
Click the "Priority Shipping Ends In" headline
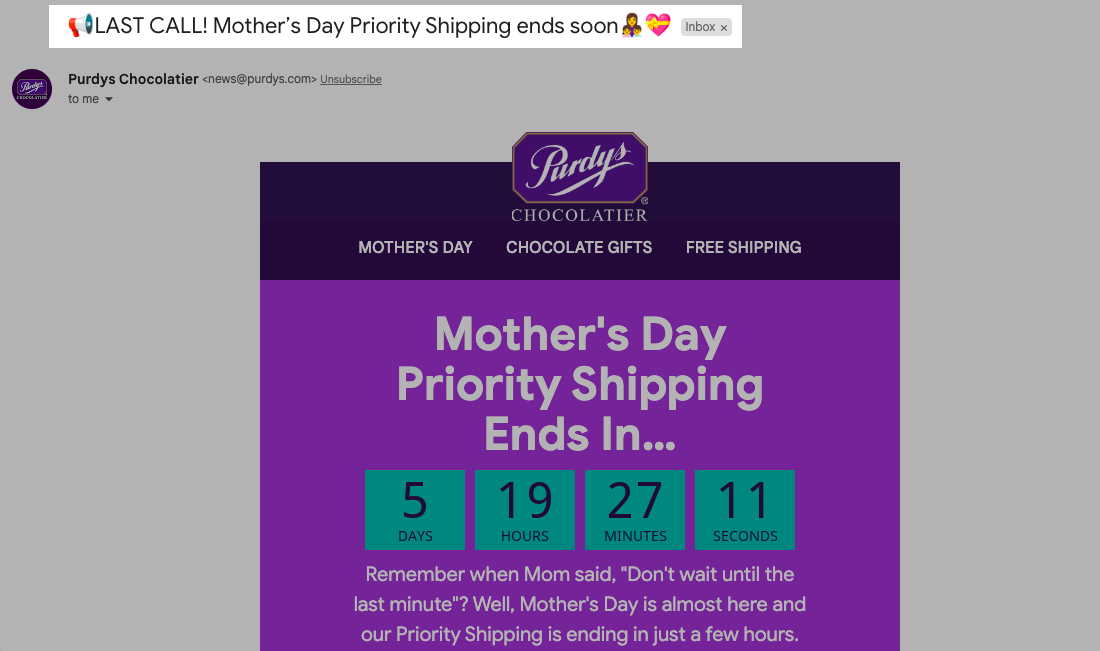coord(580,384)
